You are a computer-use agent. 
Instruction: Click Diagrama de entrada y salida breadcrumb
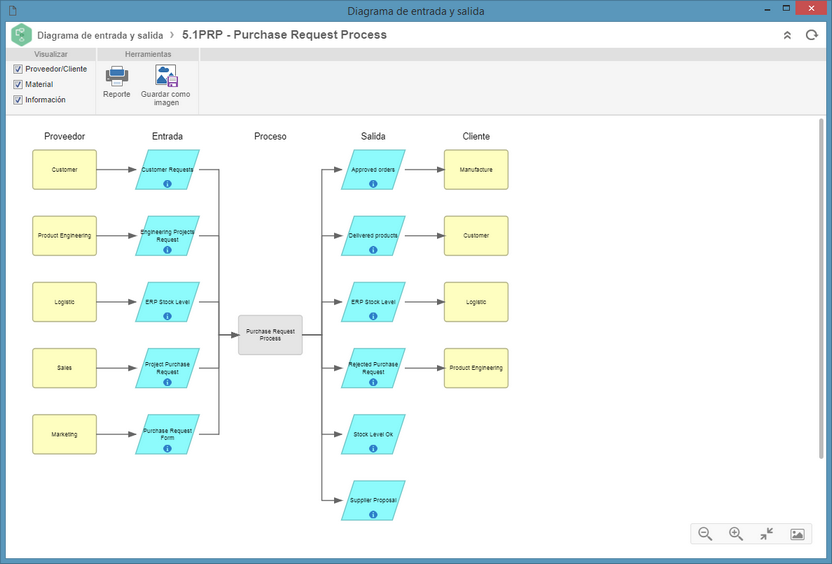tap(100, 36)
